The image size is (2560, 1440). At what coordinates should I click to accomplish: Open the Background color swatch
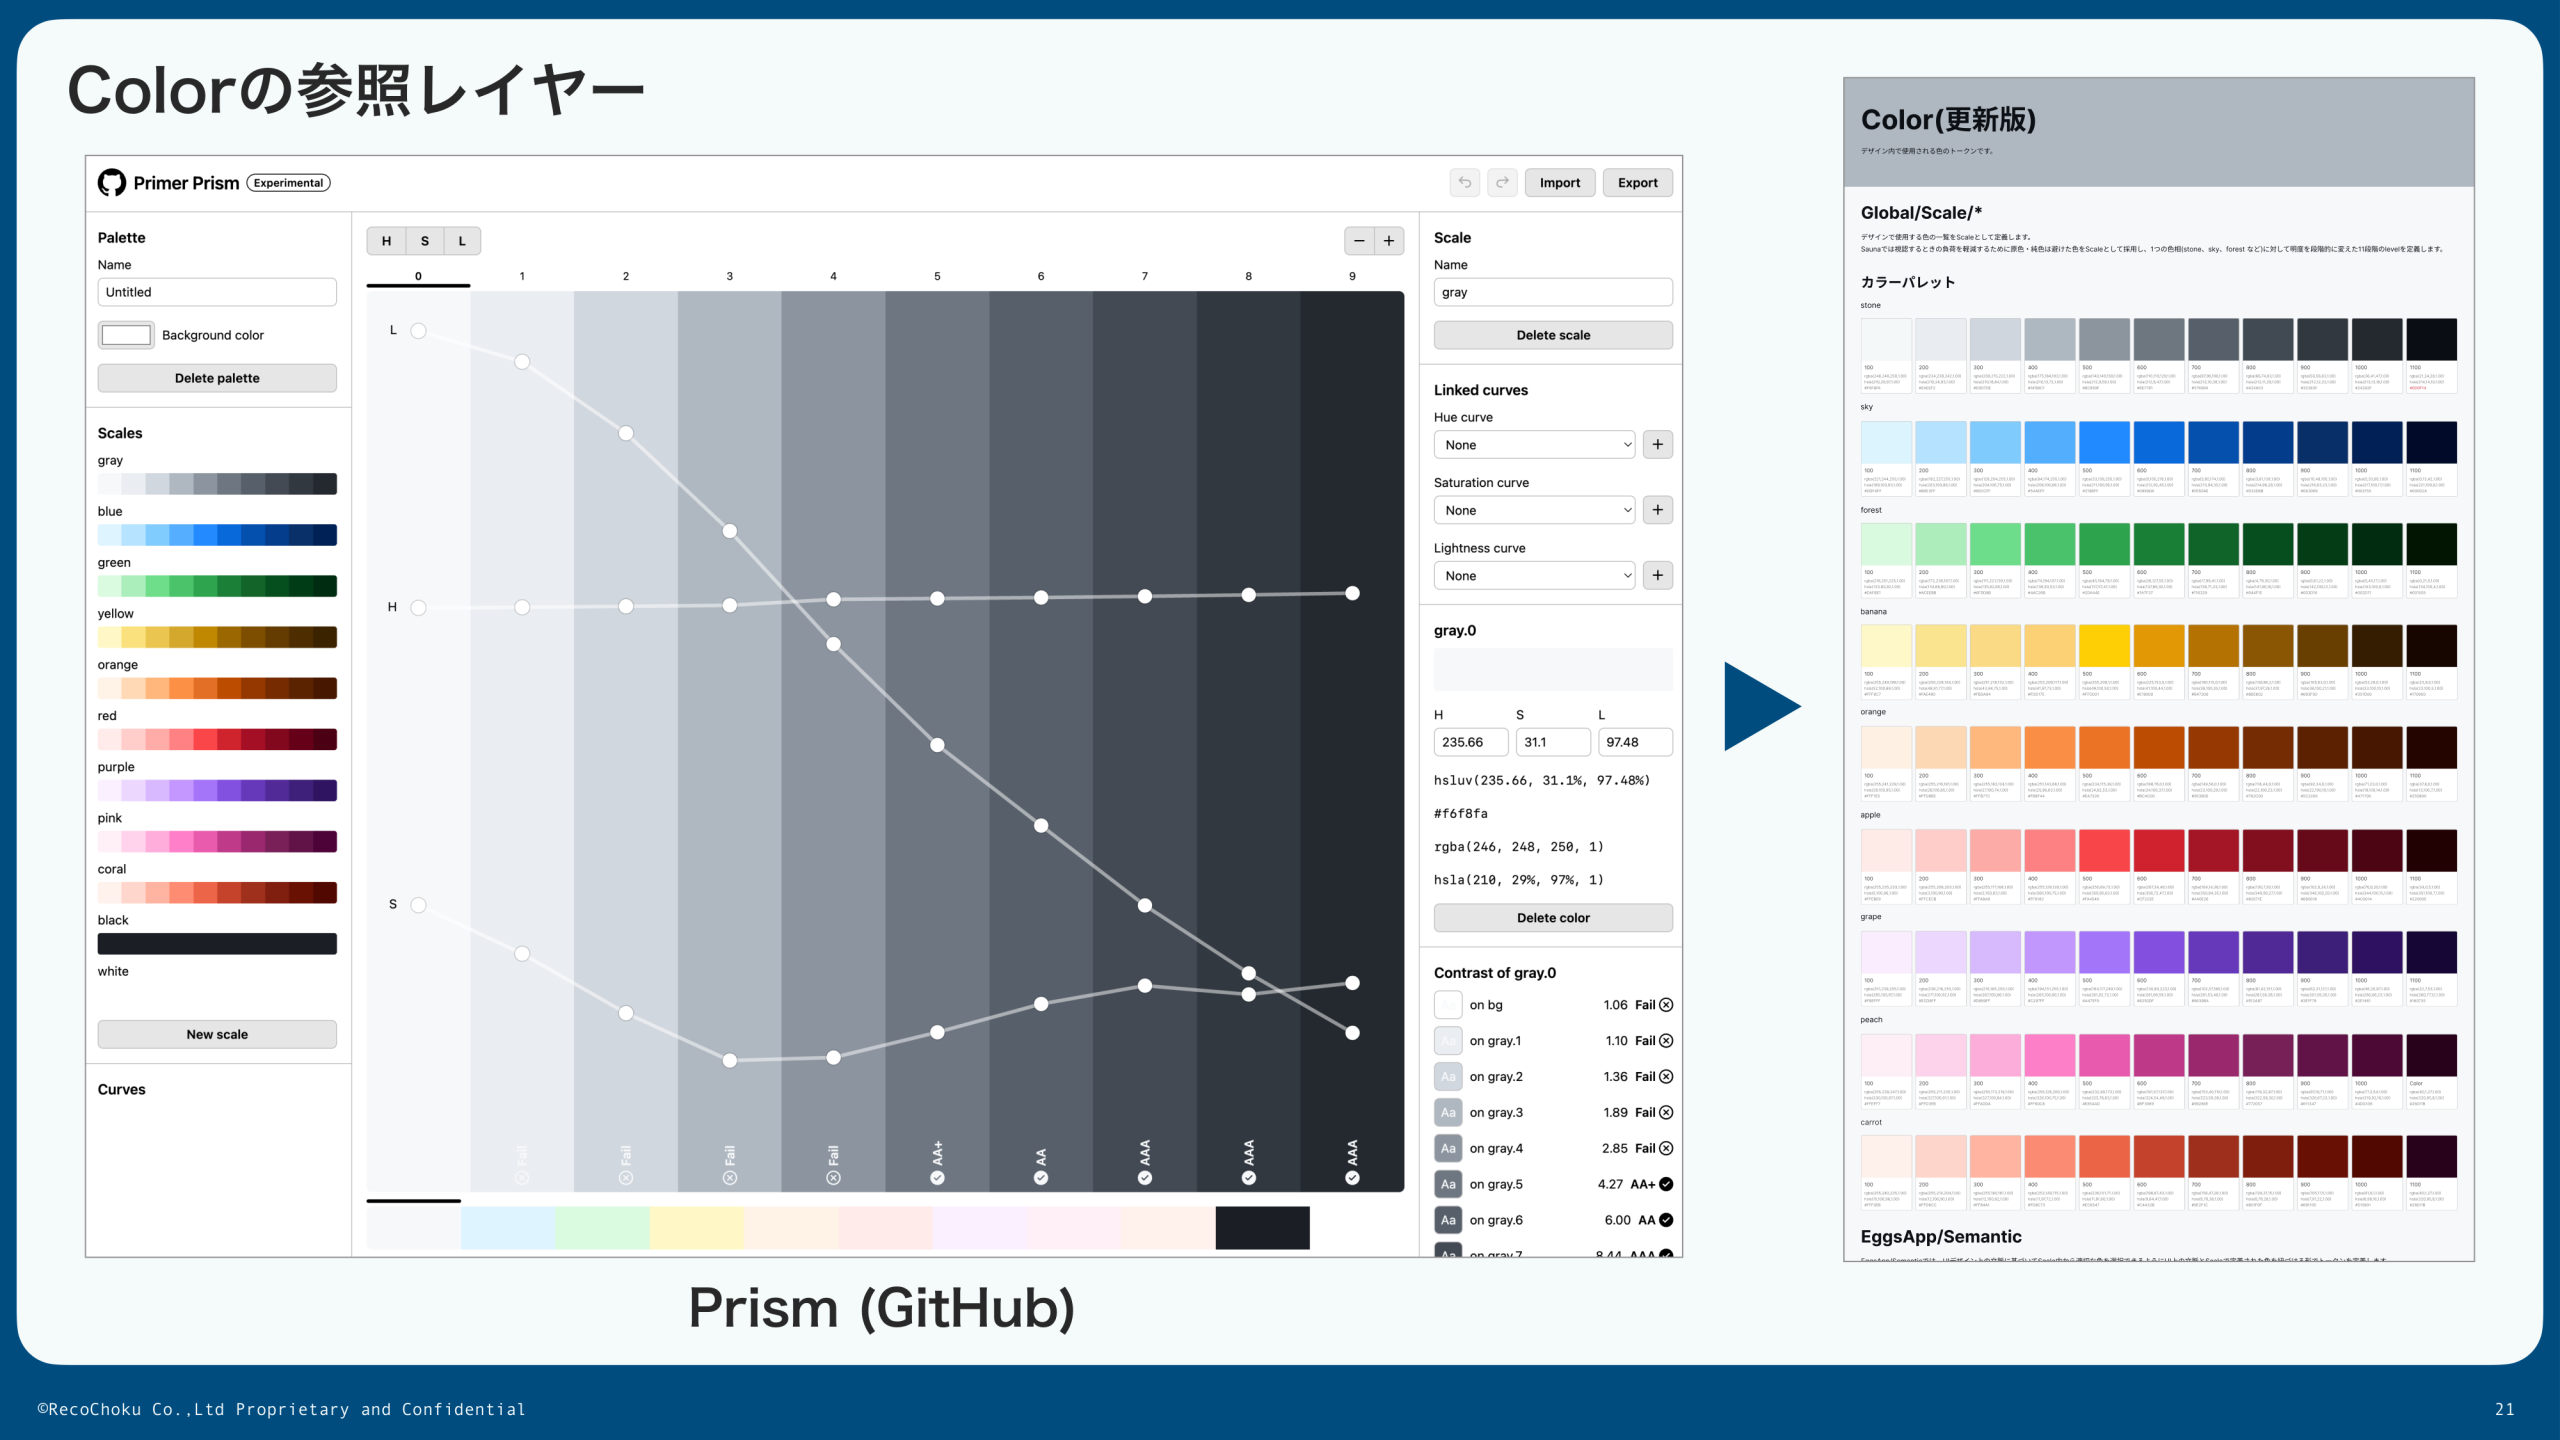coord(126,335)
